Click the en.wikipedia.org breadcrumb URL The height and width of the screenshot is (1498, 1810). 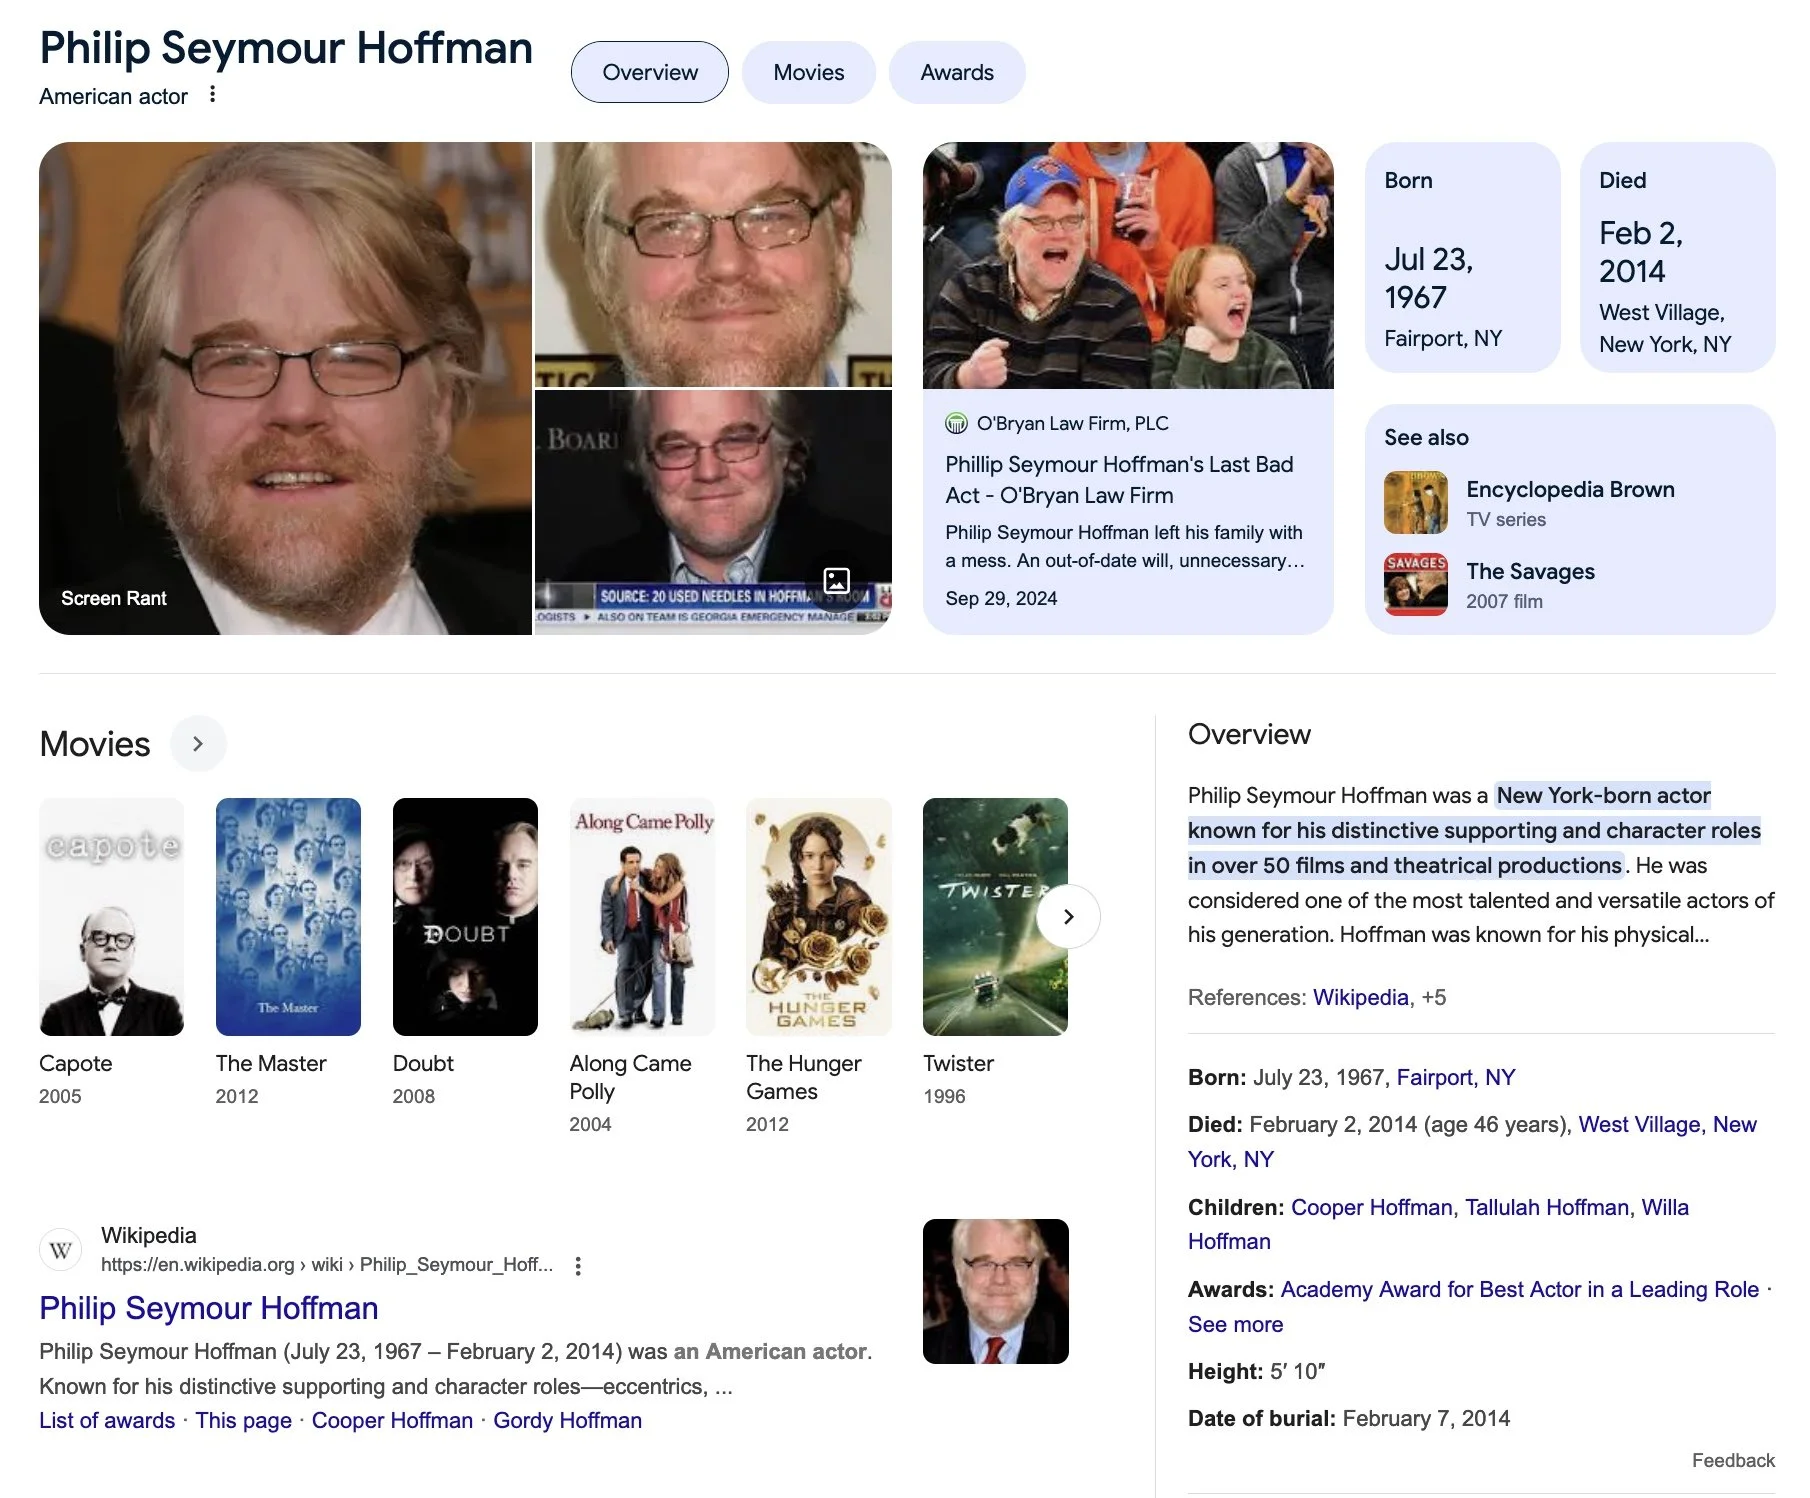coord(326,1264)
